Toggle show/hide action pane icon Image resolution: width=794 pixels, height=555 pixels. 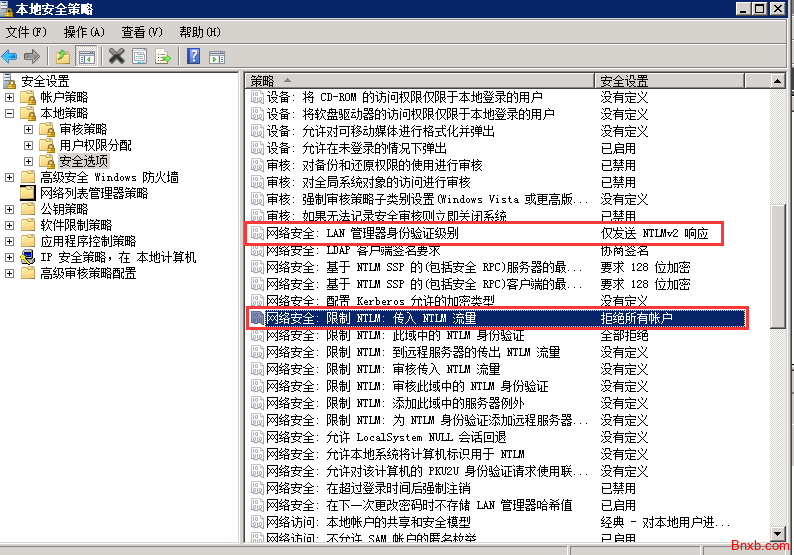pos(217,56)
